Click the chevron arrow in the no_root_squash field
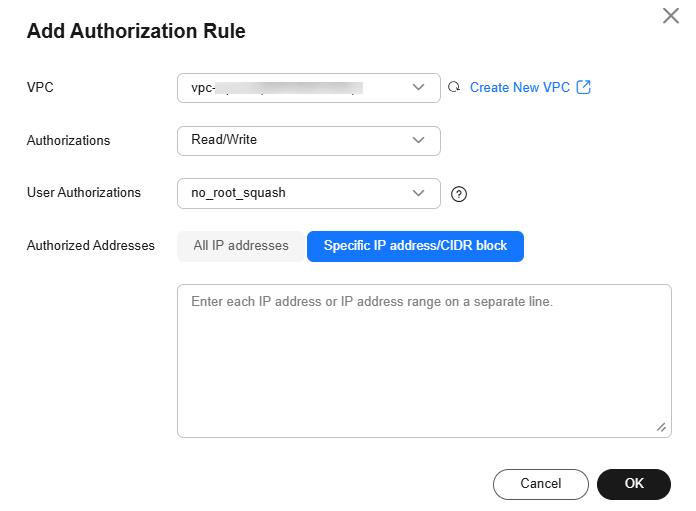The height and width of the screenshot is (511, 696). [x=419, y=193]
